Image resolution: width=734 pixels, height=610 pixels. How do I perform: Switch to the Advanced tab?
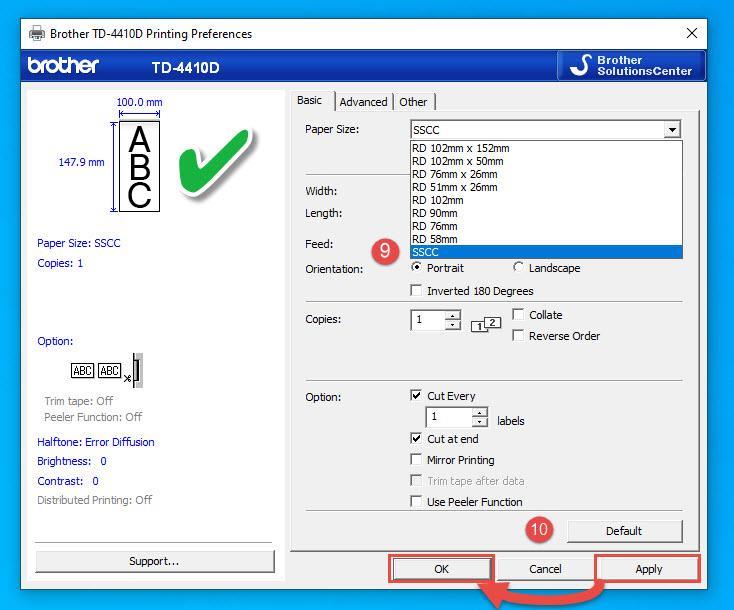[363, 102]
